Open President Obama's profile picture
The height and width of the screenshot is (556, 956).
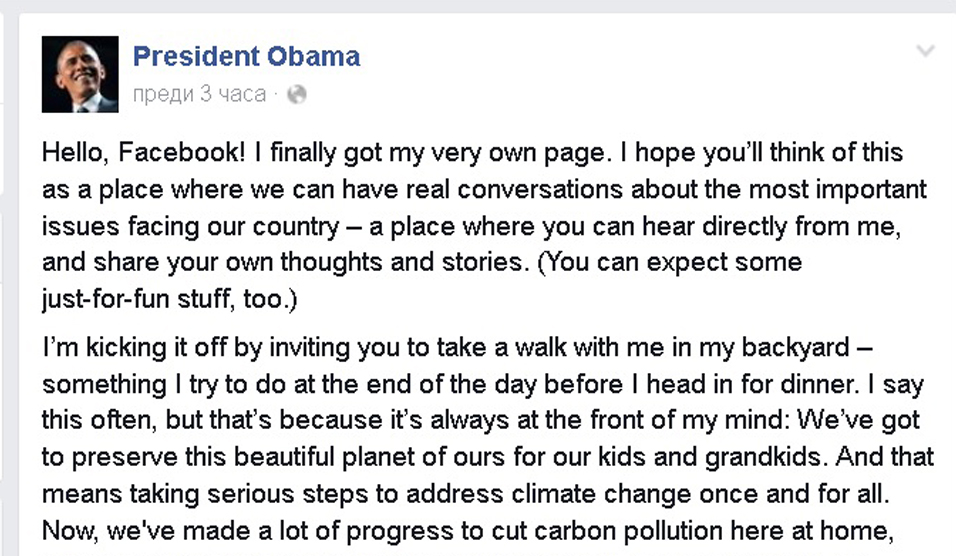80,75
